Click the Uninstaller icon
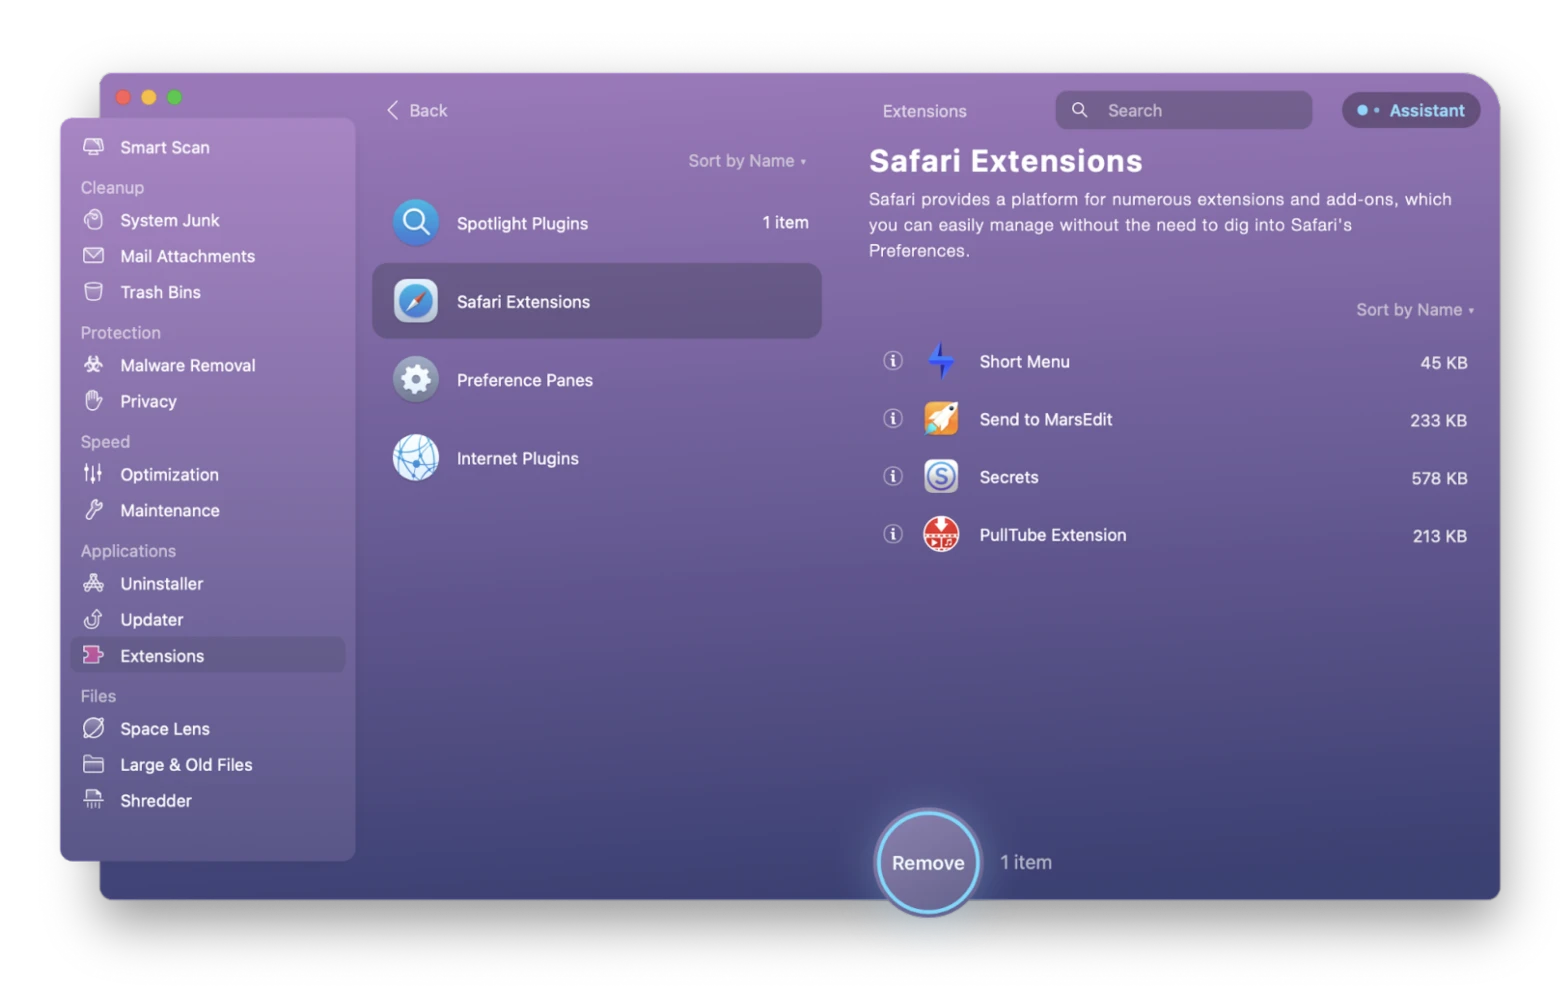The height and width of the screenshot is (998, 1560). 93,583
